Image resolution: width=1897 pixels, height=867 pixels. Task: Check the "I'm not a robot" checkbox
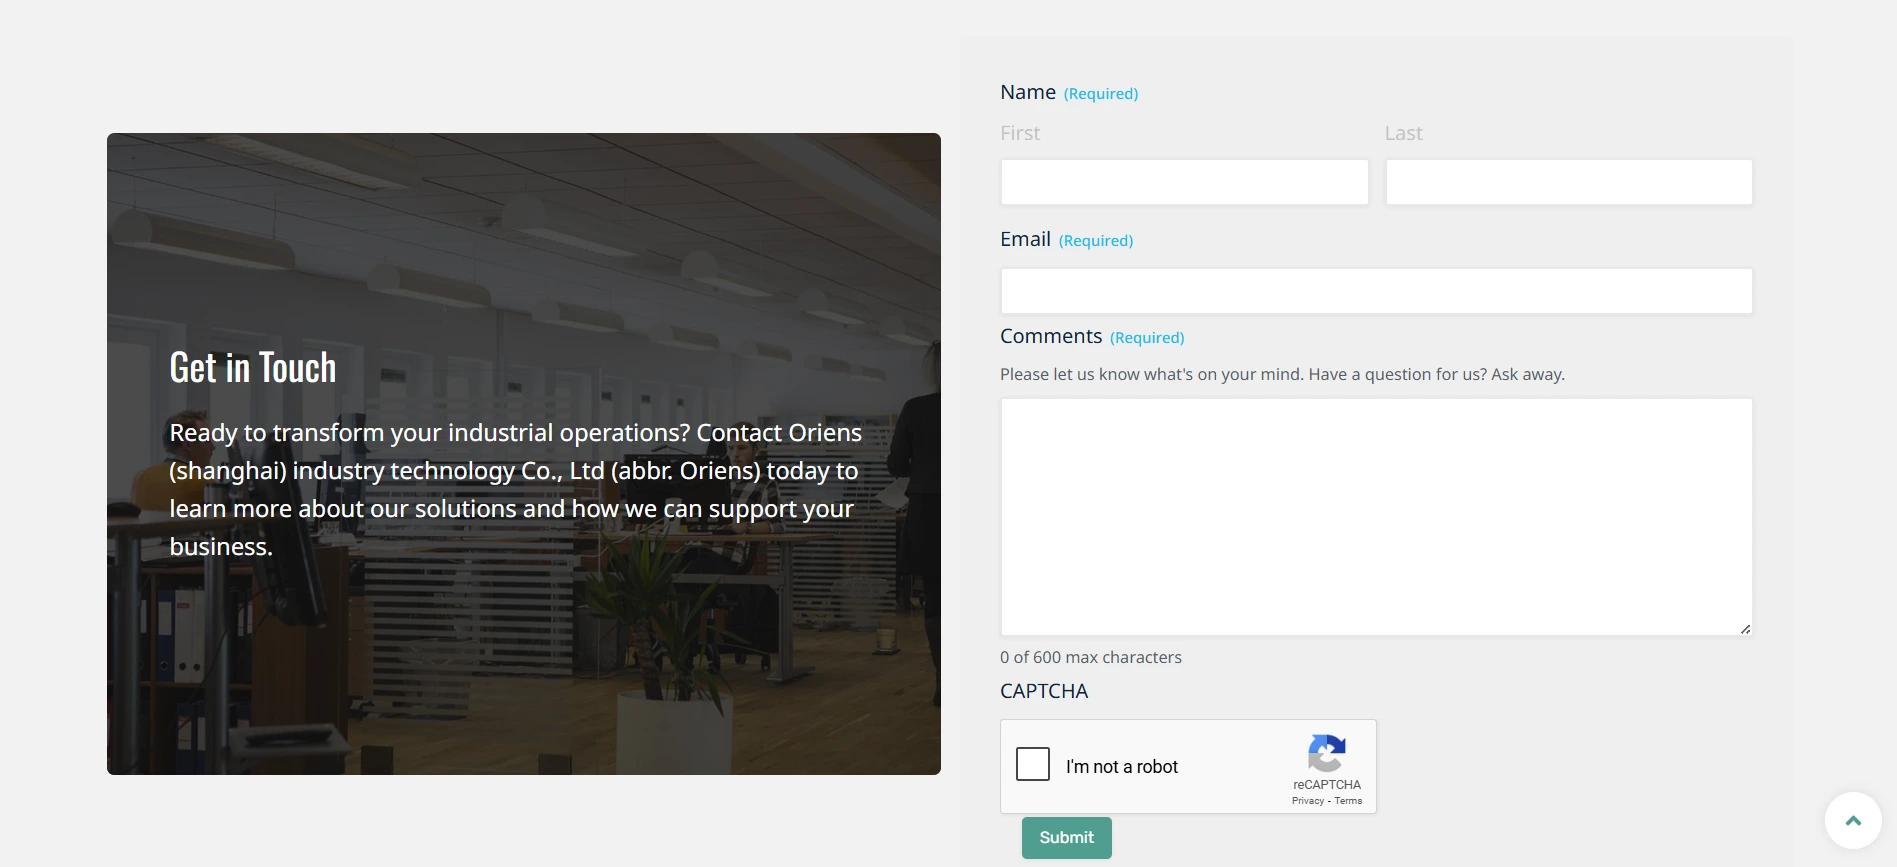[x=1033, y=764]
